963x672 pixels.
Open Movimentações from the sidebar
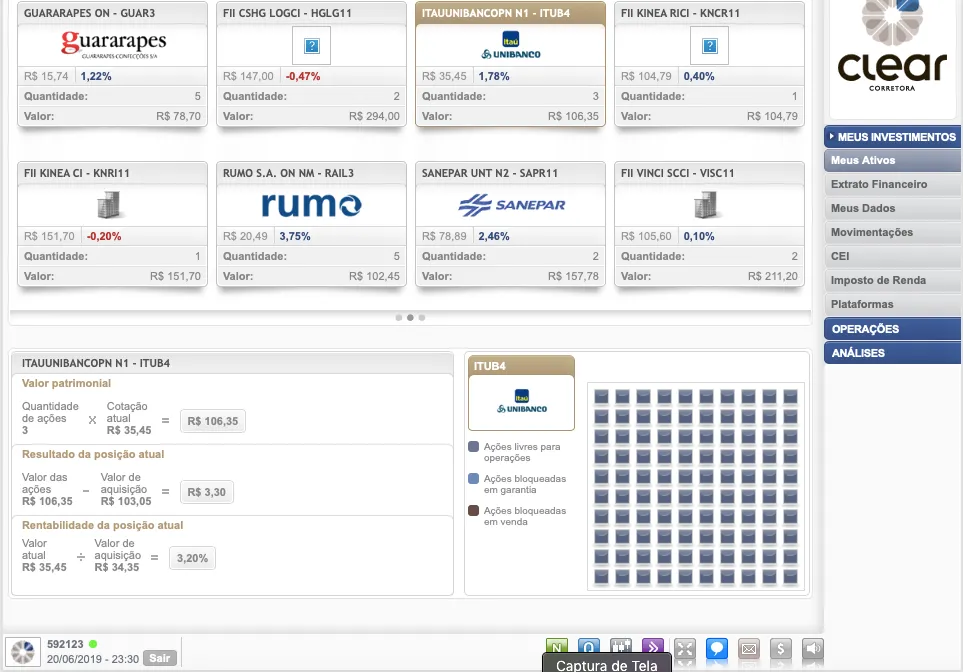tap(872, 233)
